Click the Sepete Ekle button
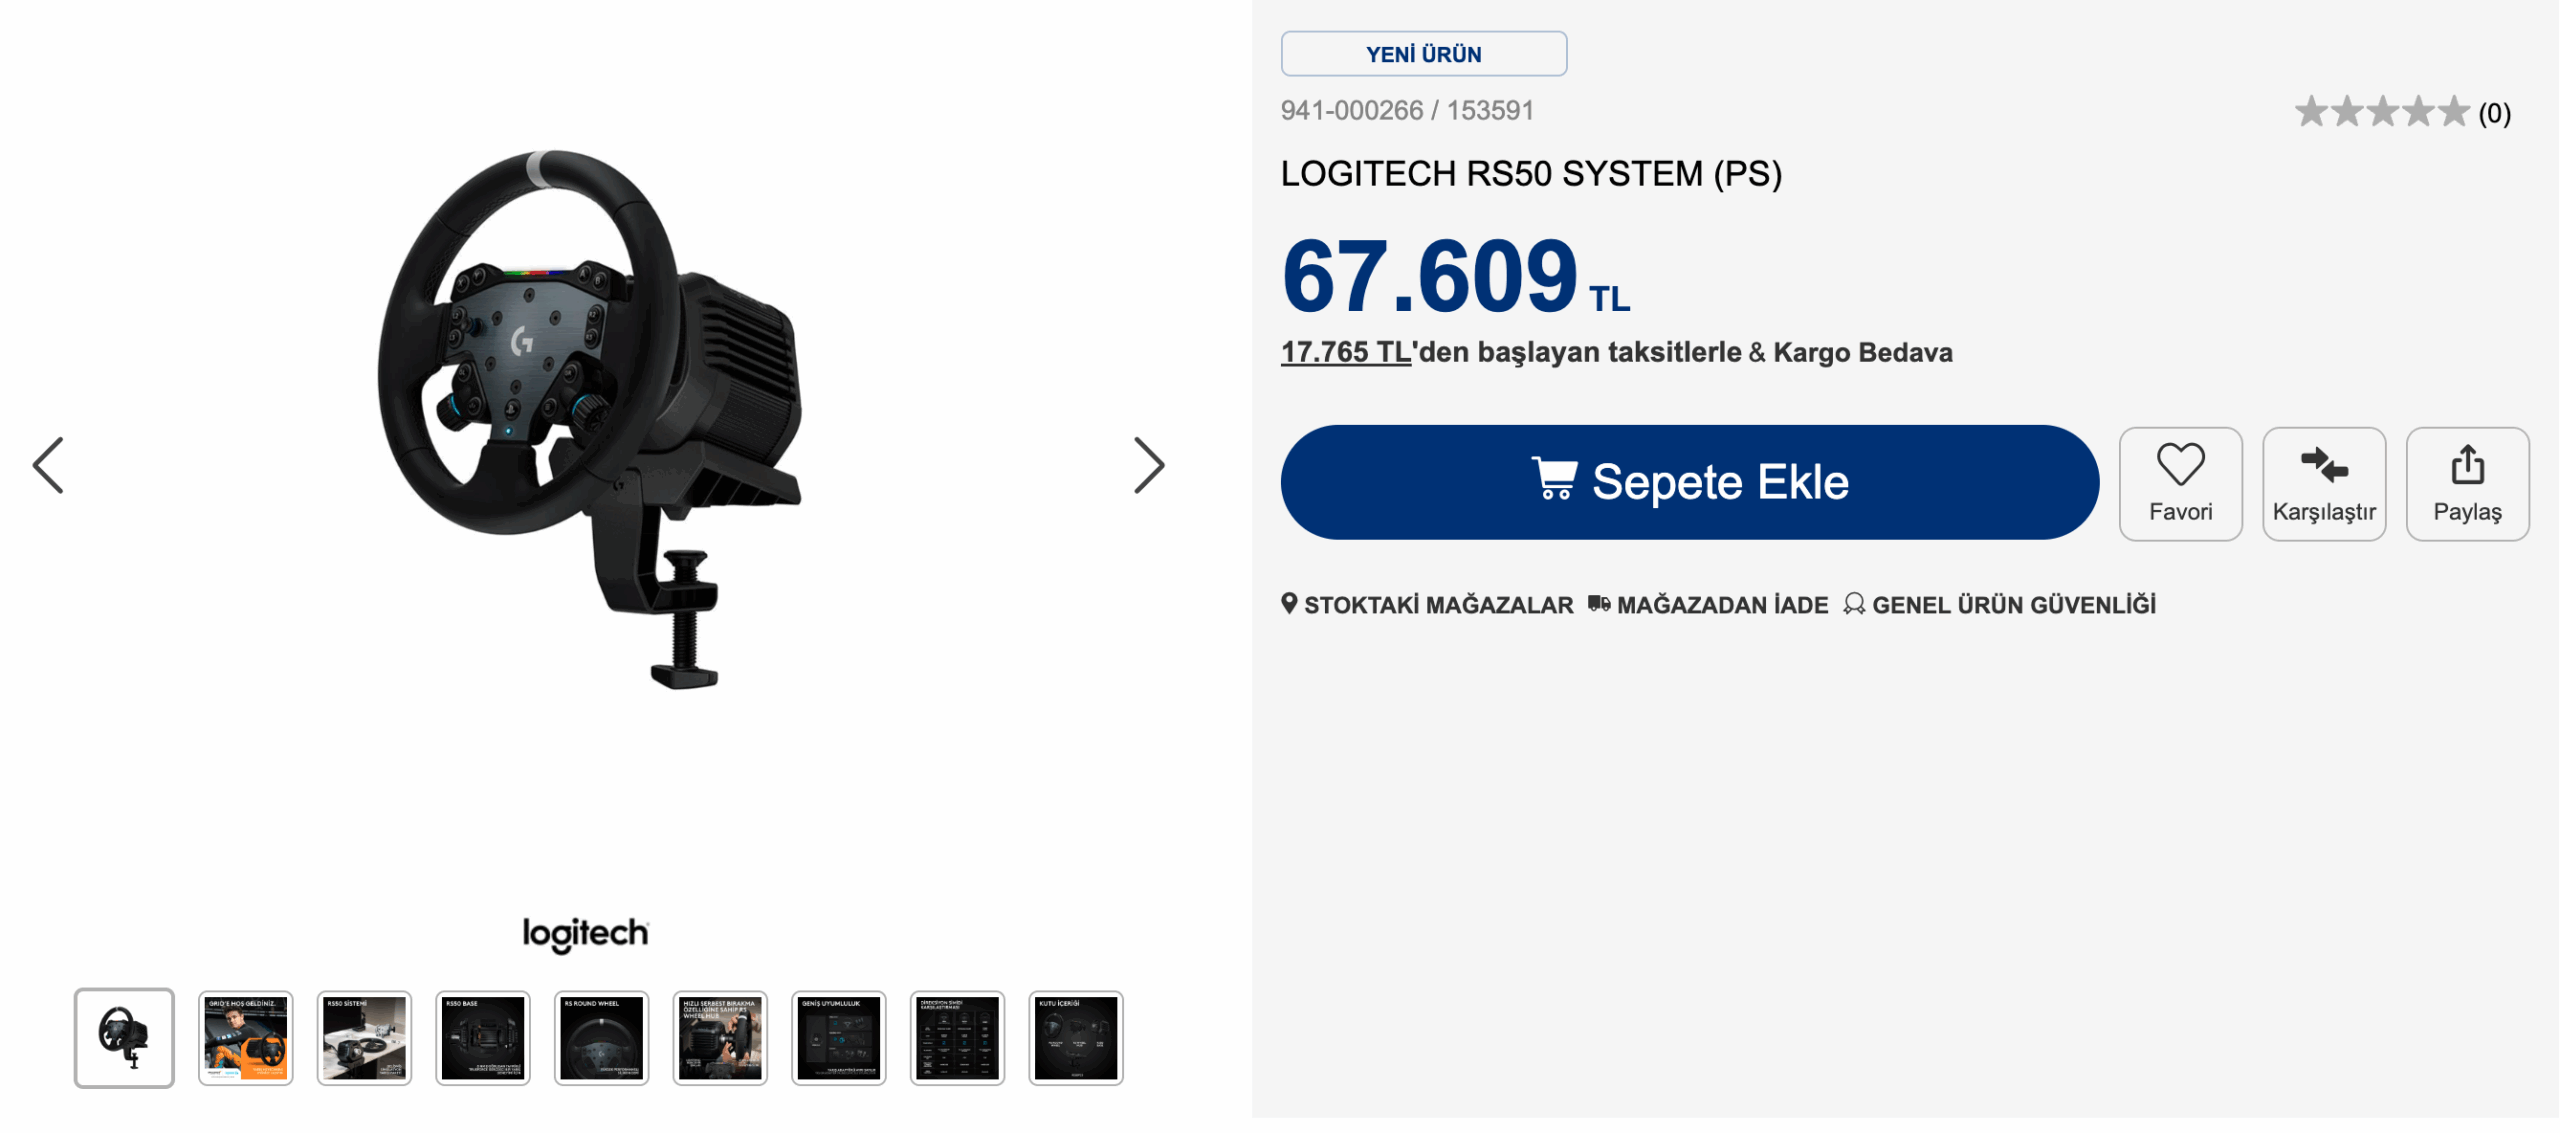 point(1689,482)
